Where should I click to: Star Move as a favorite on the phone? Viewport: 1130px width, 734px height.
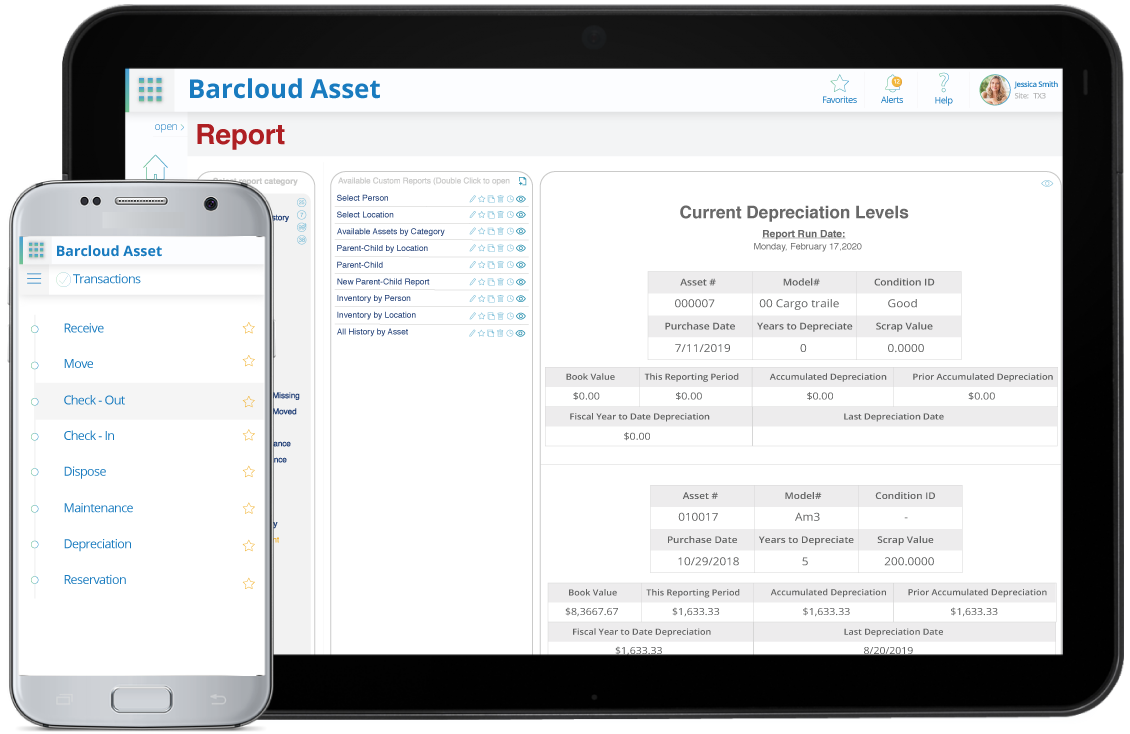249,361
